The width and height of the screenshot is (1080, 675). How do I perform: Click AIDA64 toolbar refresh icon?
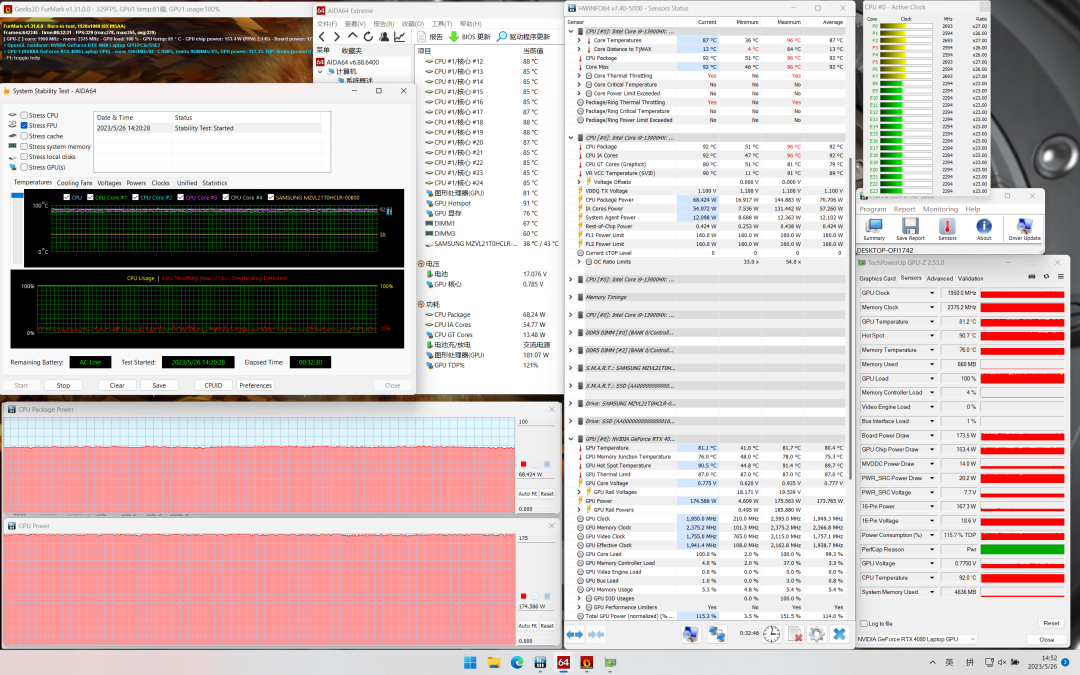367,37
